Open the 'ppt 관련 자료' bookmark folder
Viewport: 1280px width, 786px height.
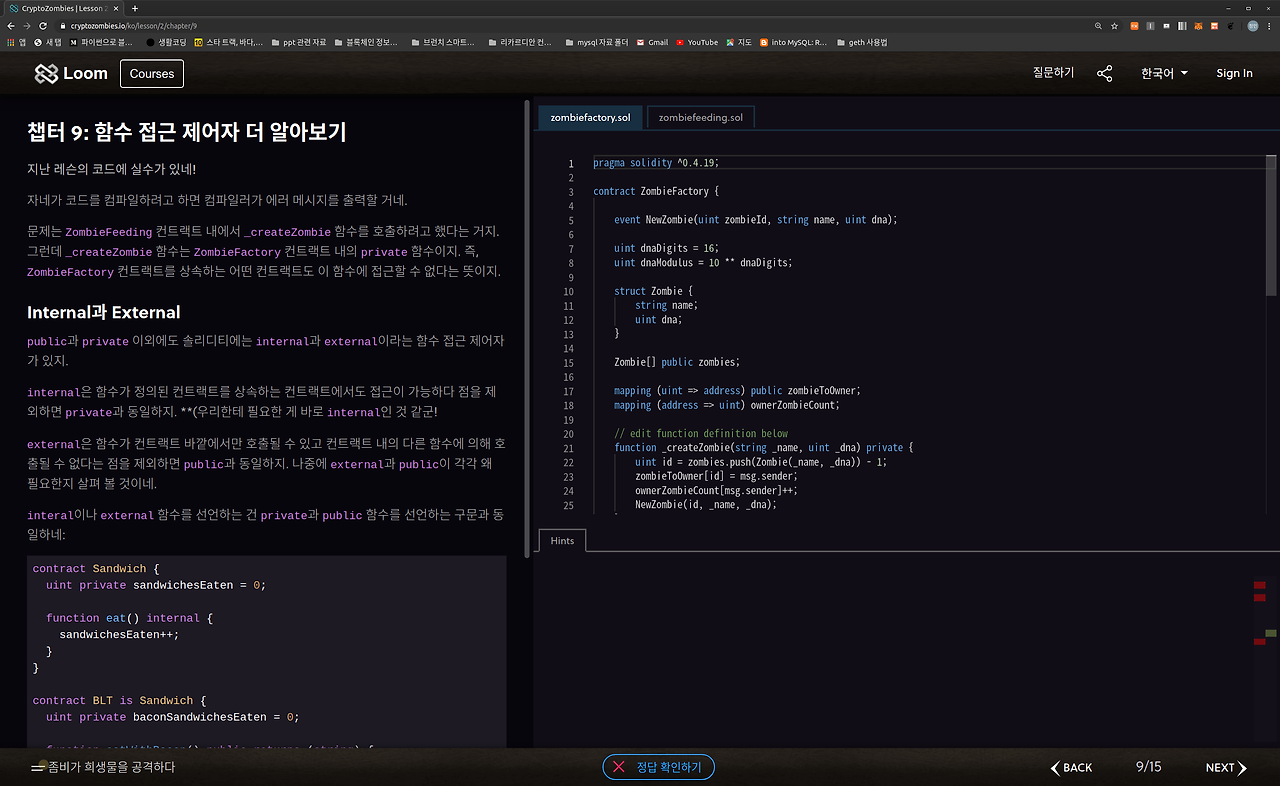[298, 42]
